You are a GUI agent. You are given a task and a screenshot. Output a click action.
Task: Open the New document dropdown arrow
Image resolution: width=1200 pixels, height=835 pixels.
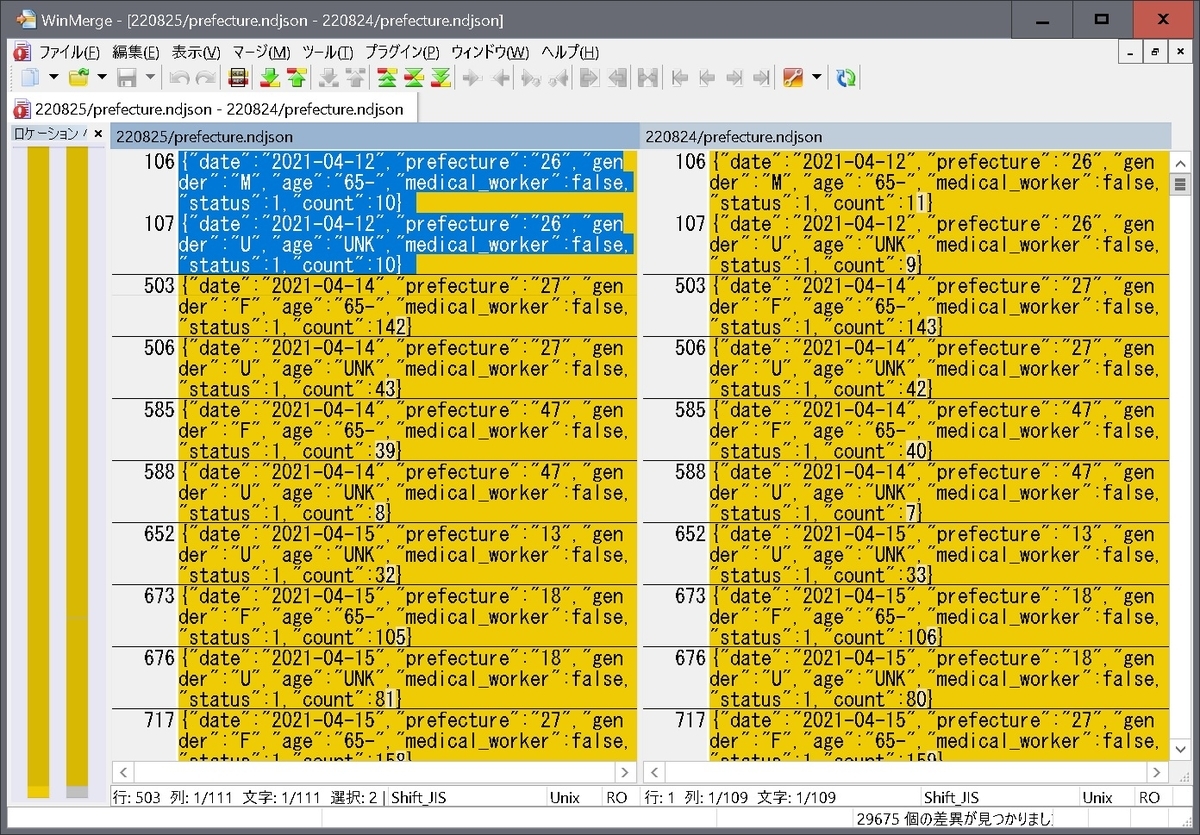point(54,77)
